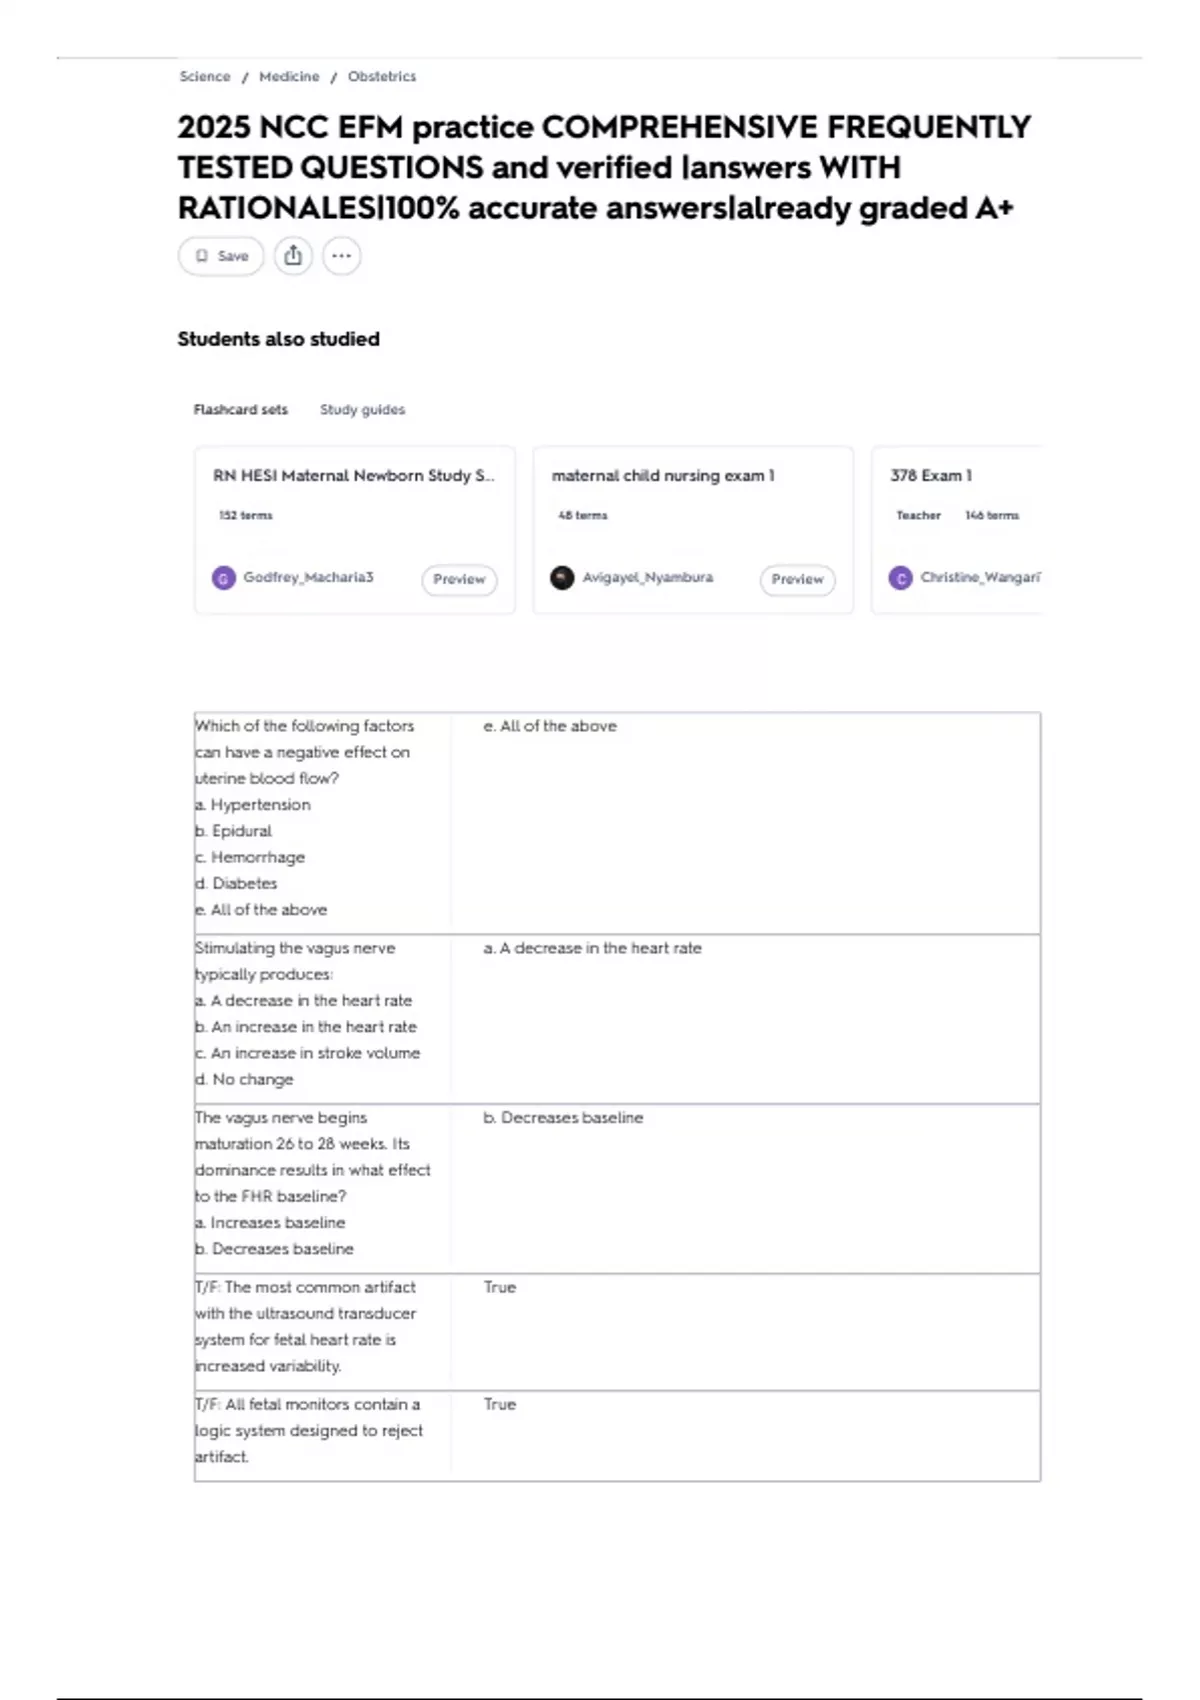Click Godfrey_Macharia3 avatar icon
The image size is (1200, 1700).
click(224, 578)
